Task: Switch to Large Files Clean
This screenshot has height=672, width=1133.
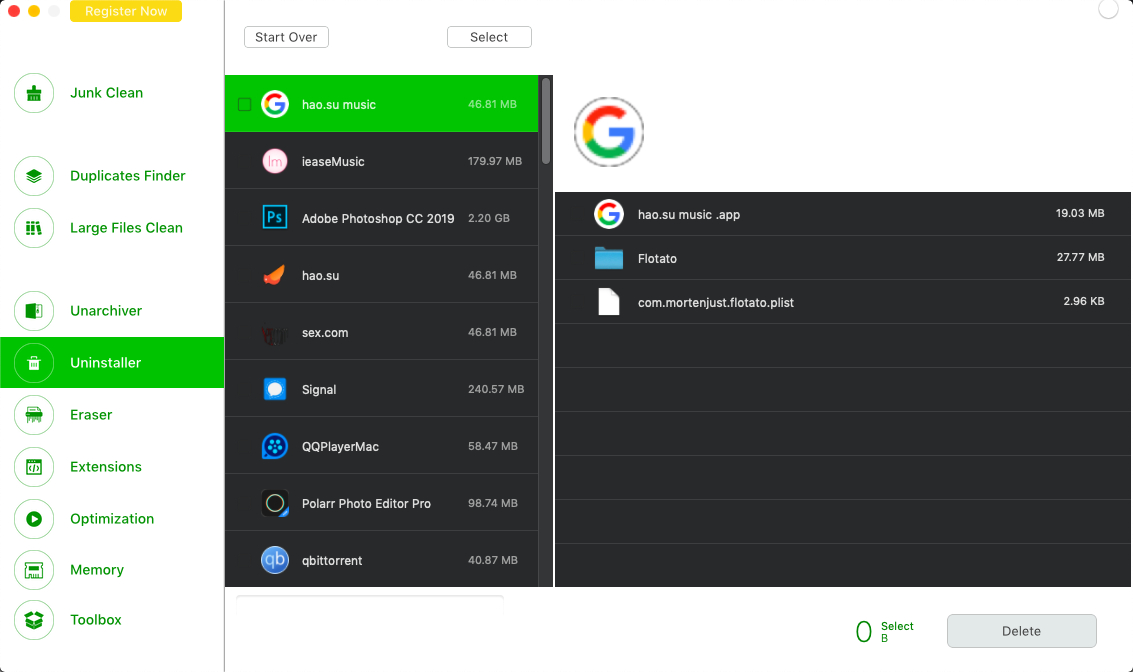Action: [x=126, y=228]
